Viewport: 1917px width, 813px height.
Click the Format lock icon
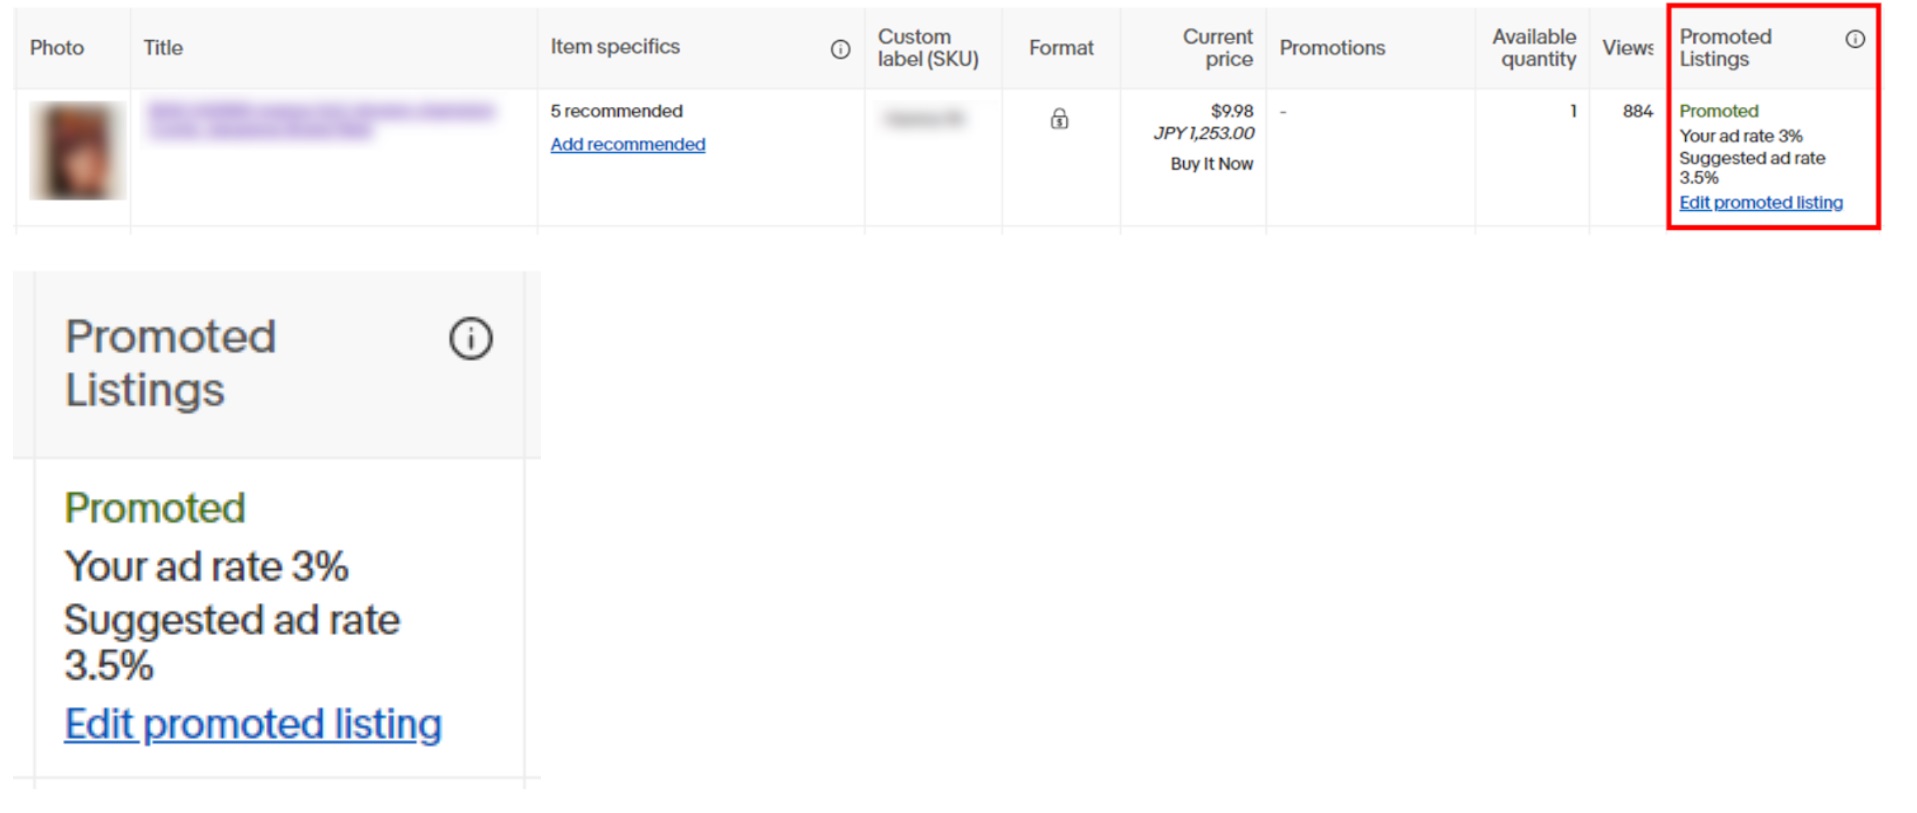tap(1059, 119)
